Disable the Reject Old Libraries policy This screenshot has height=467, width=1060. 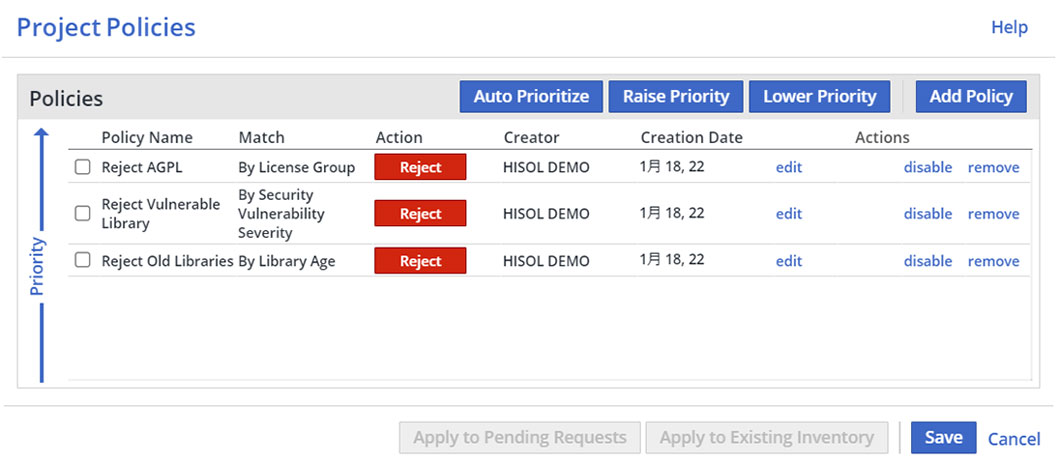927,261
